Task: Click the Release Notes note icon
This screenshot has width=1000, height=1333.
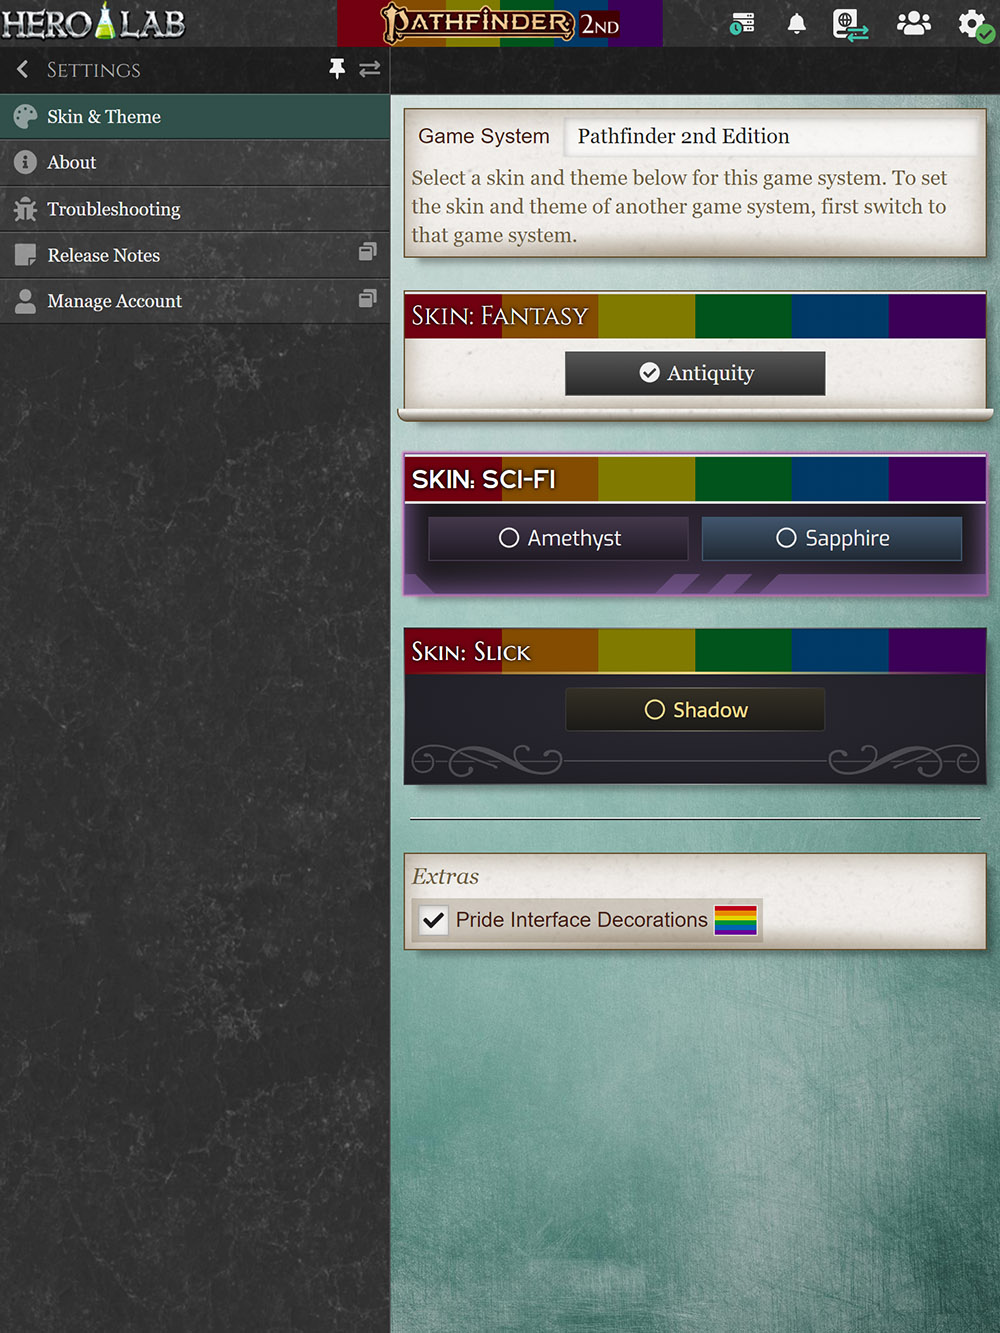Action: (x=25, y=255)
